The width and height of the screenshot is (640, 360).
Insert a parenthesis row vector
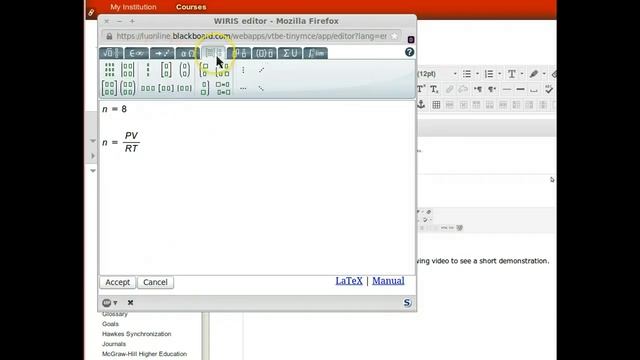[184, 88]
